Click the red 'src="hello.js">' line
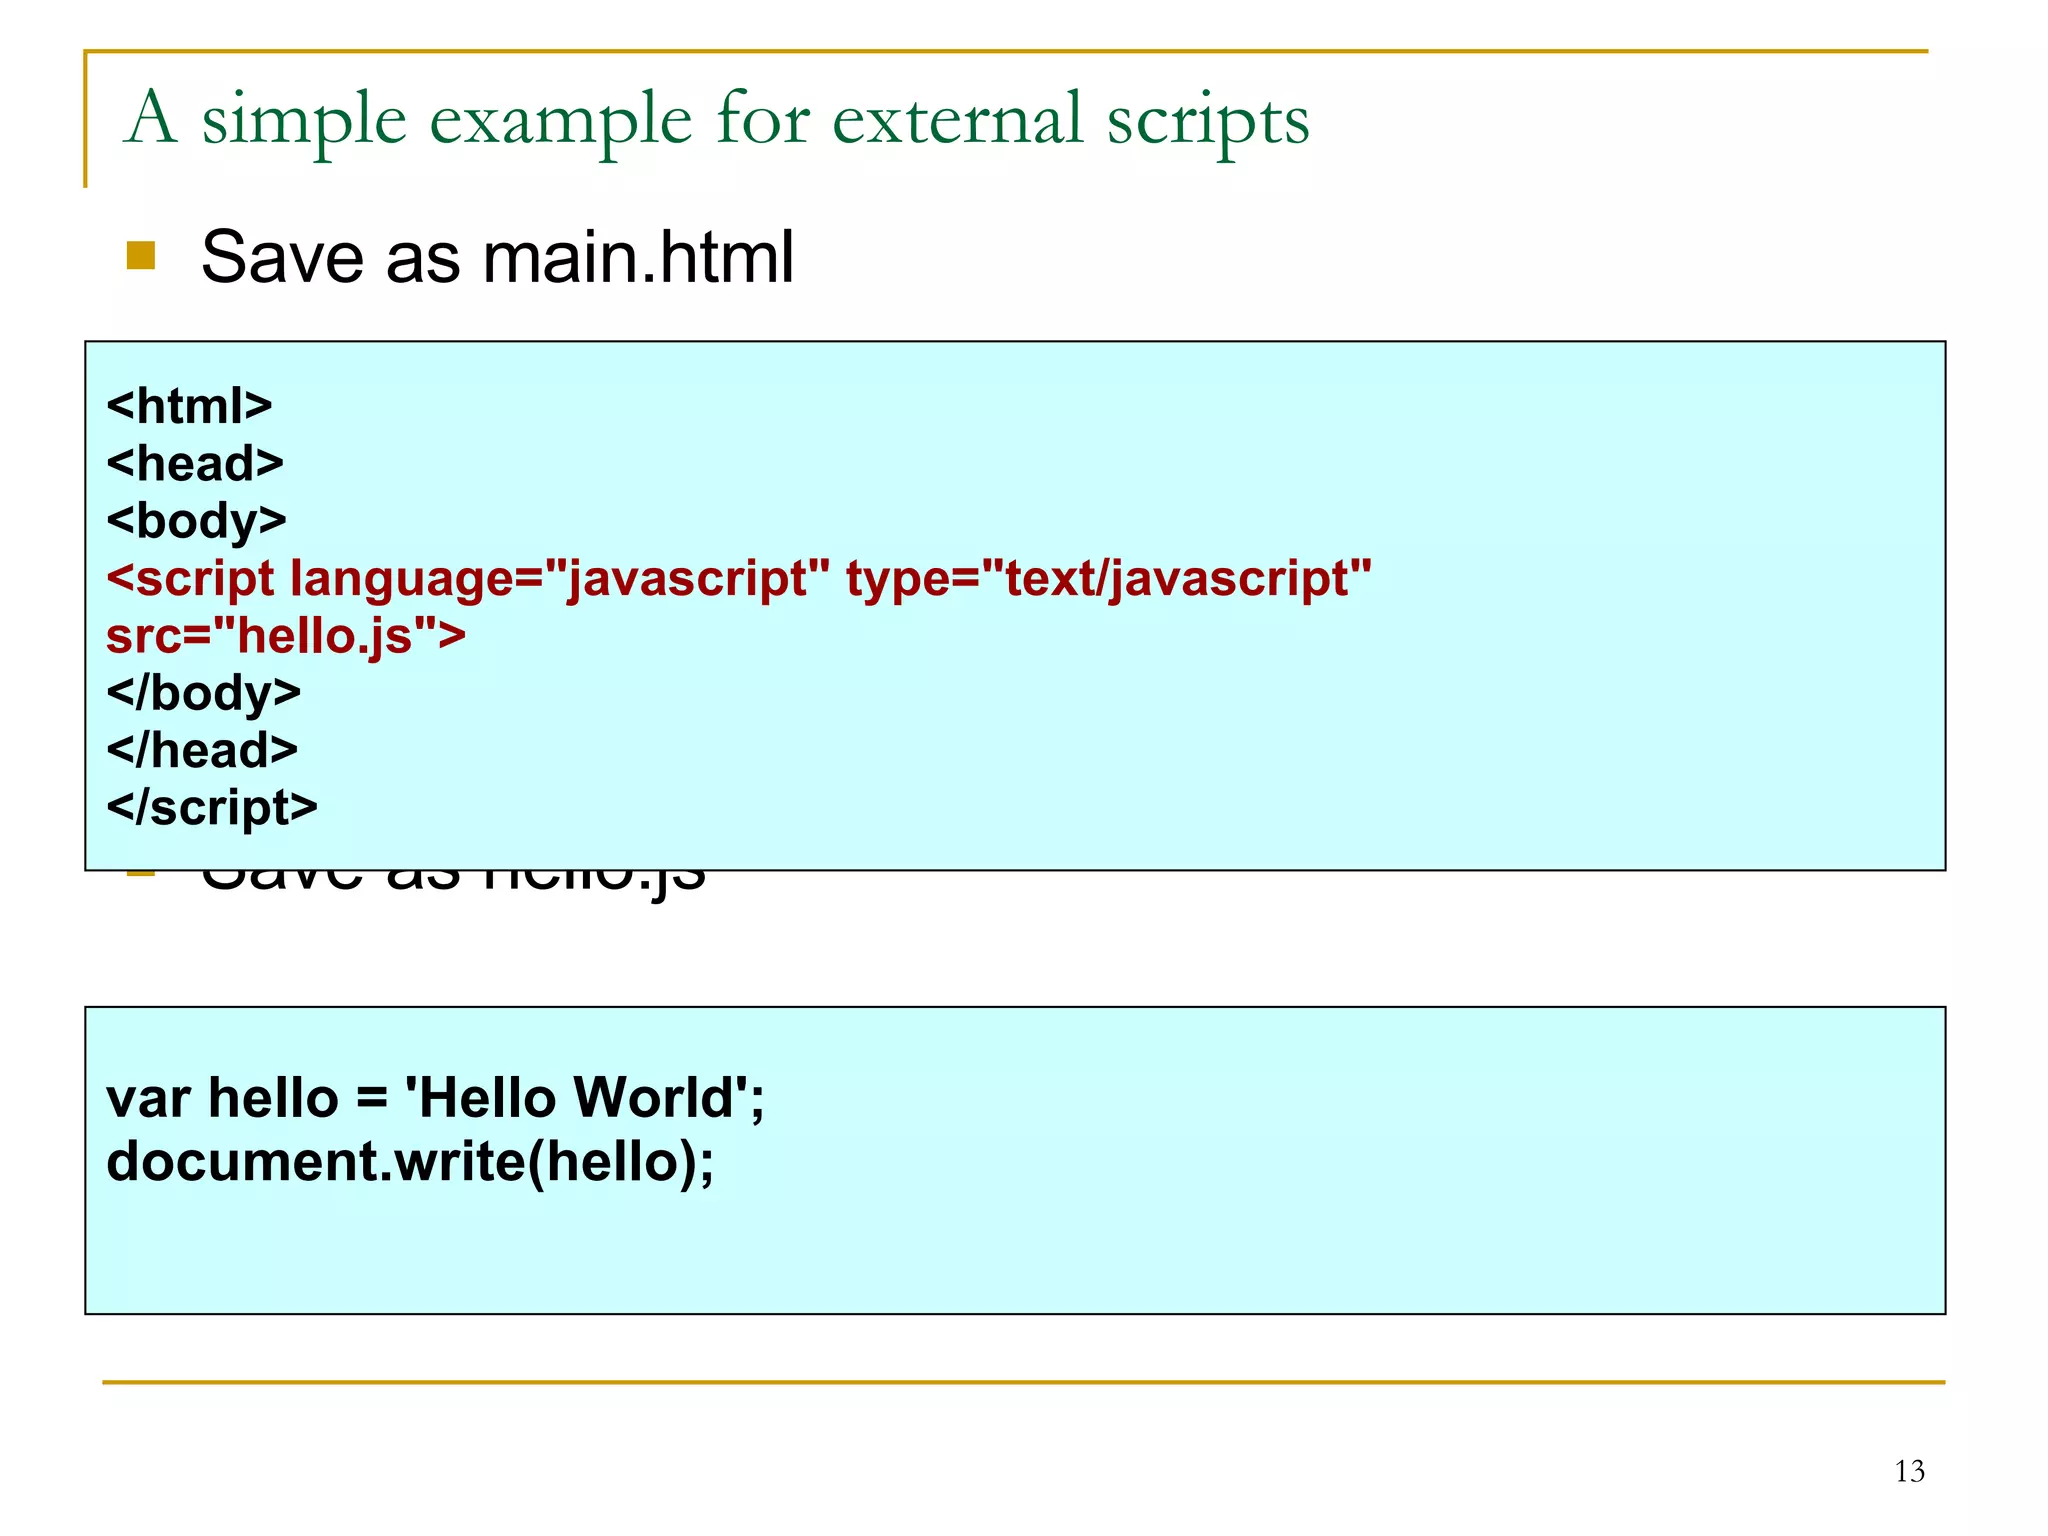This screenshot has width=2048, height=1536. [x=286, y=636]
